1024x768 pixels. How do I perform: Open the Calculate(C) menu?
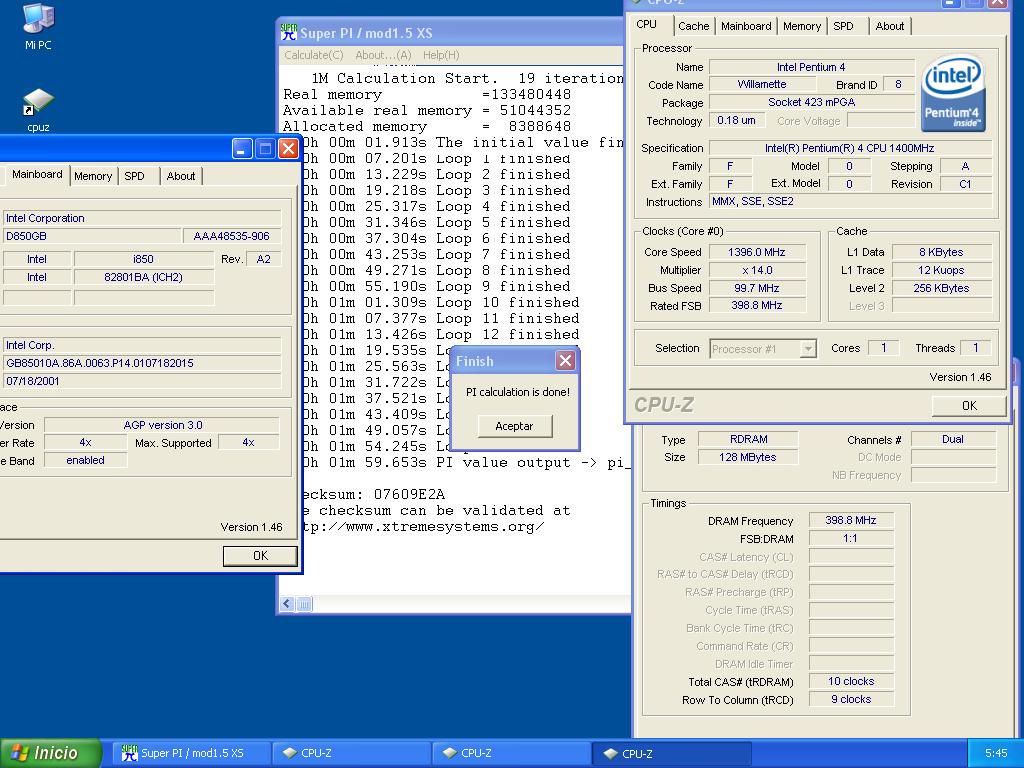pos(313,55)
